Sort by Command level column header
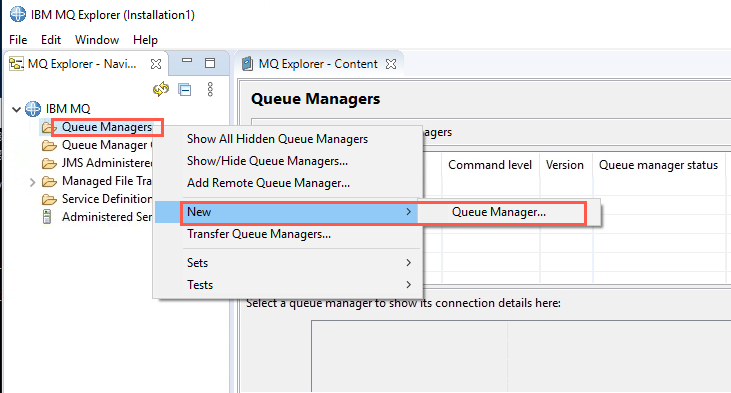The width and height of the screenshot is (731, 393). [490, 165]
